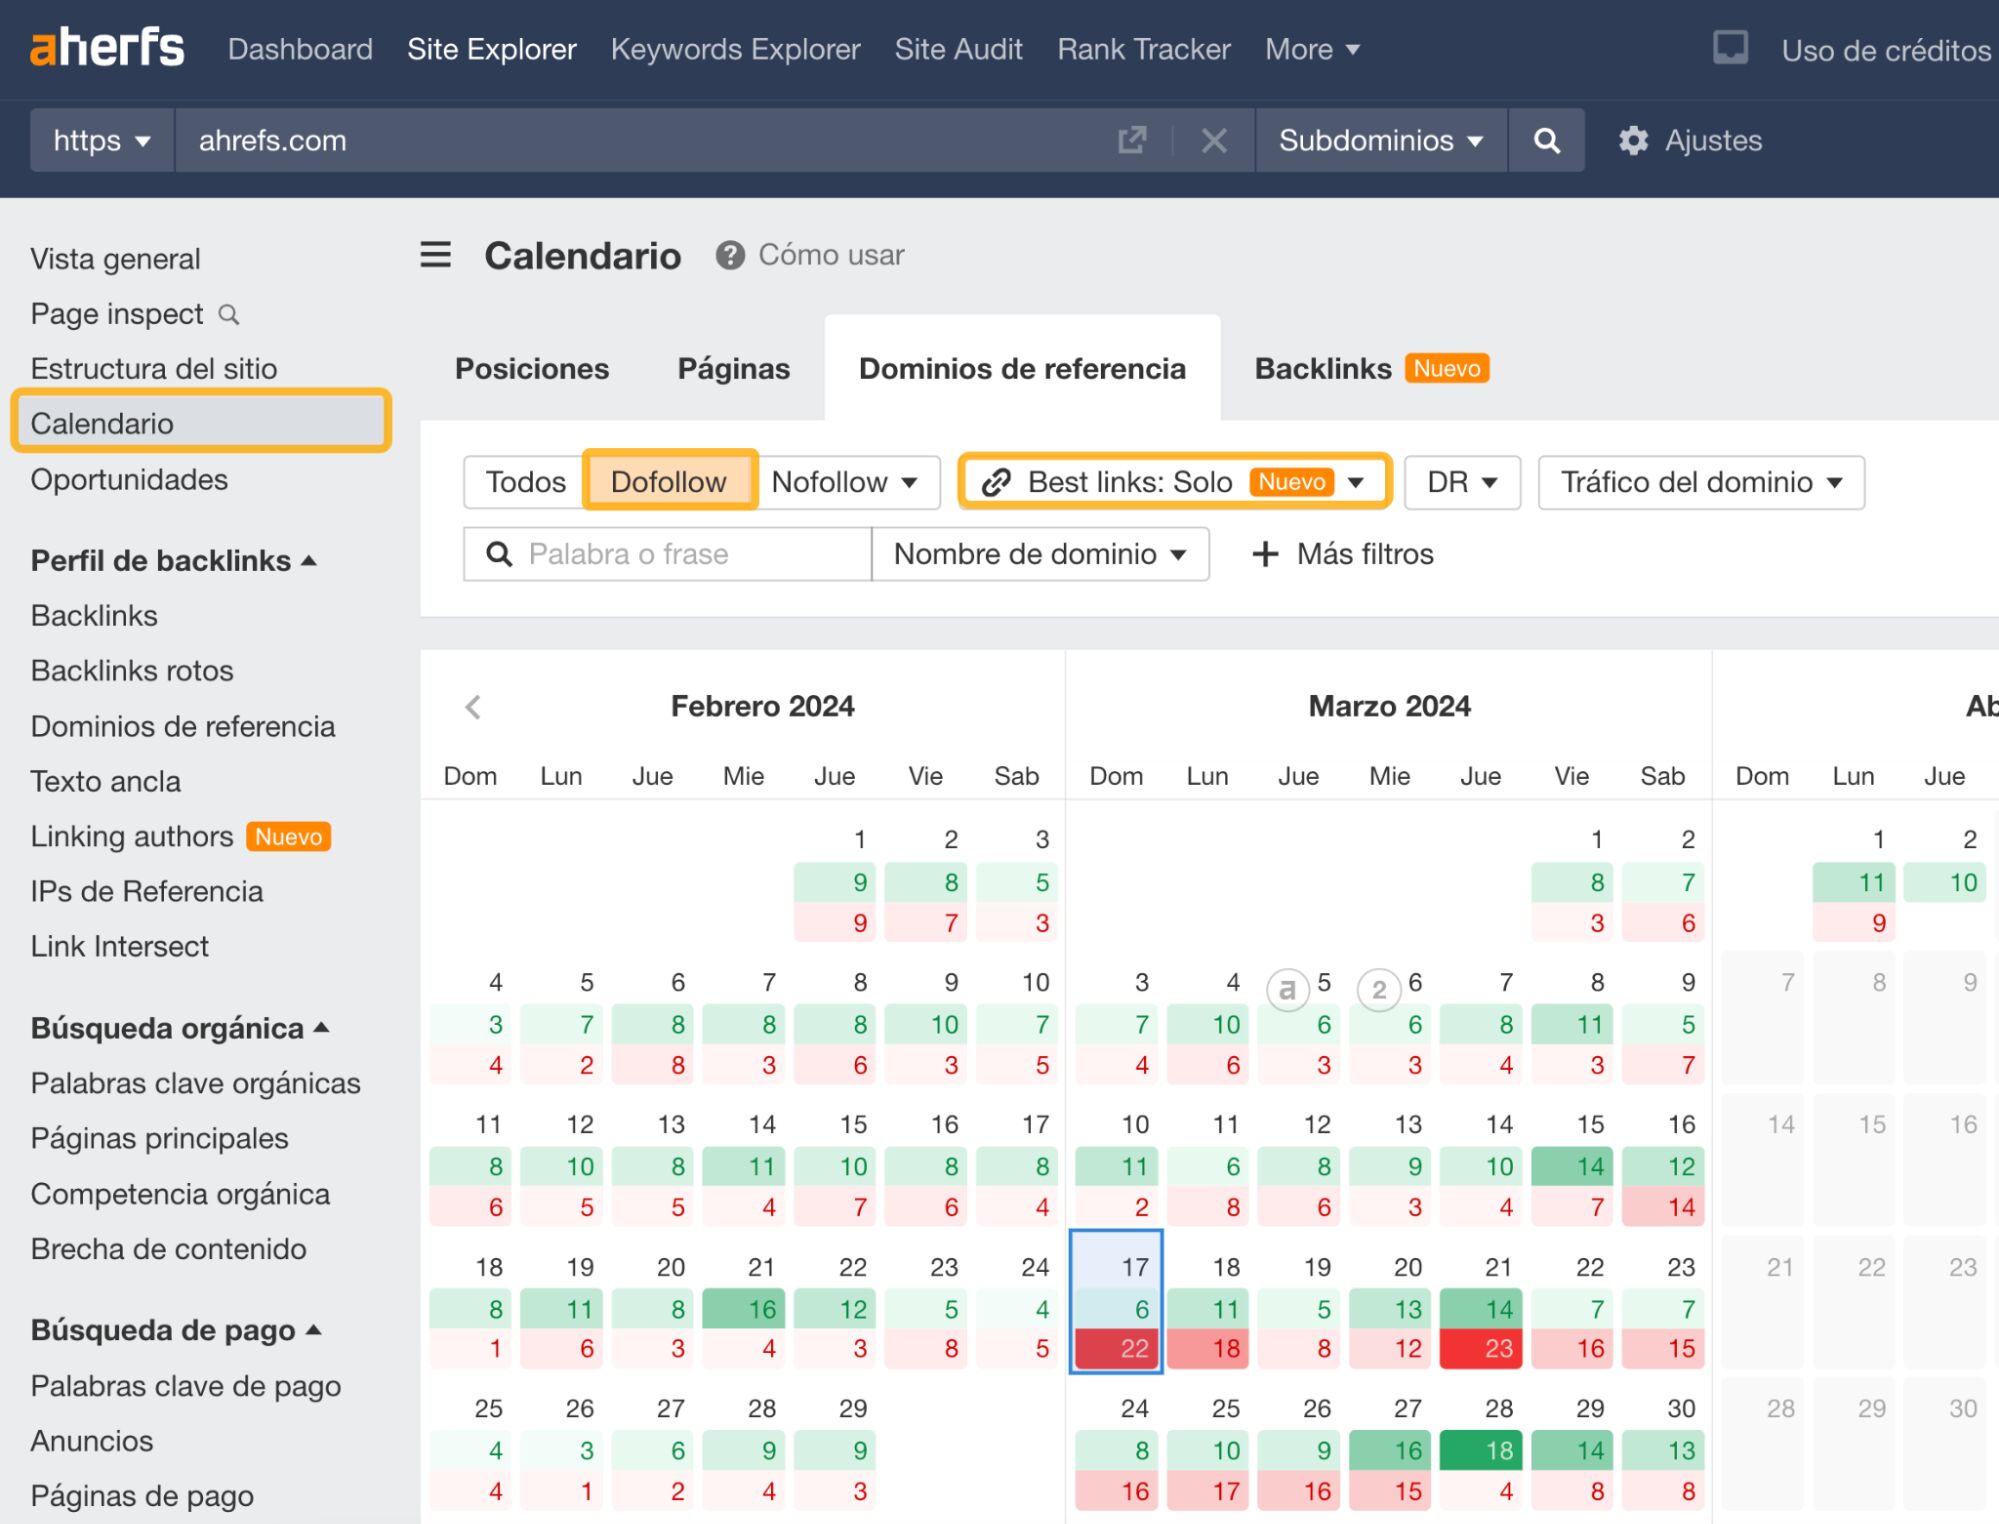Navigate to previous month with the left chevron
Viewport: 1999px width, 1524px height.
(x=472, y=706)
